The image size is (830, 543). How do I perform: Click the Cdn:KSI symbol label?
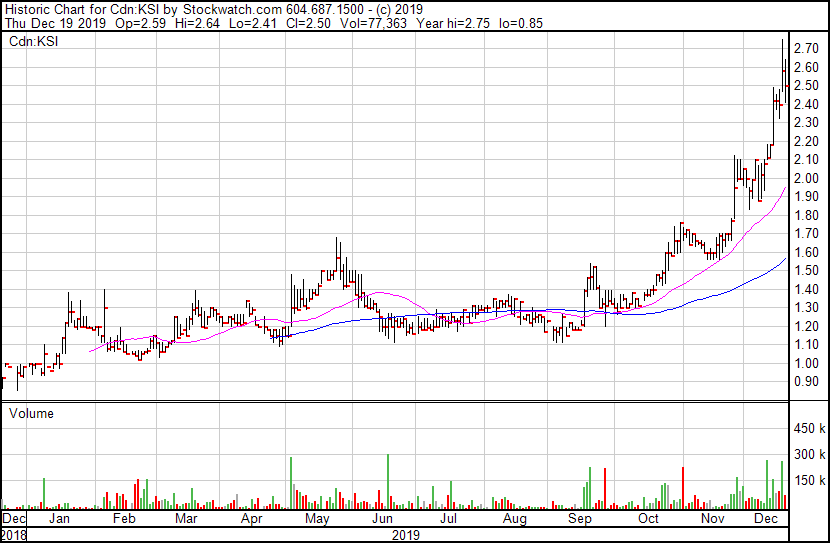point(33,41)
